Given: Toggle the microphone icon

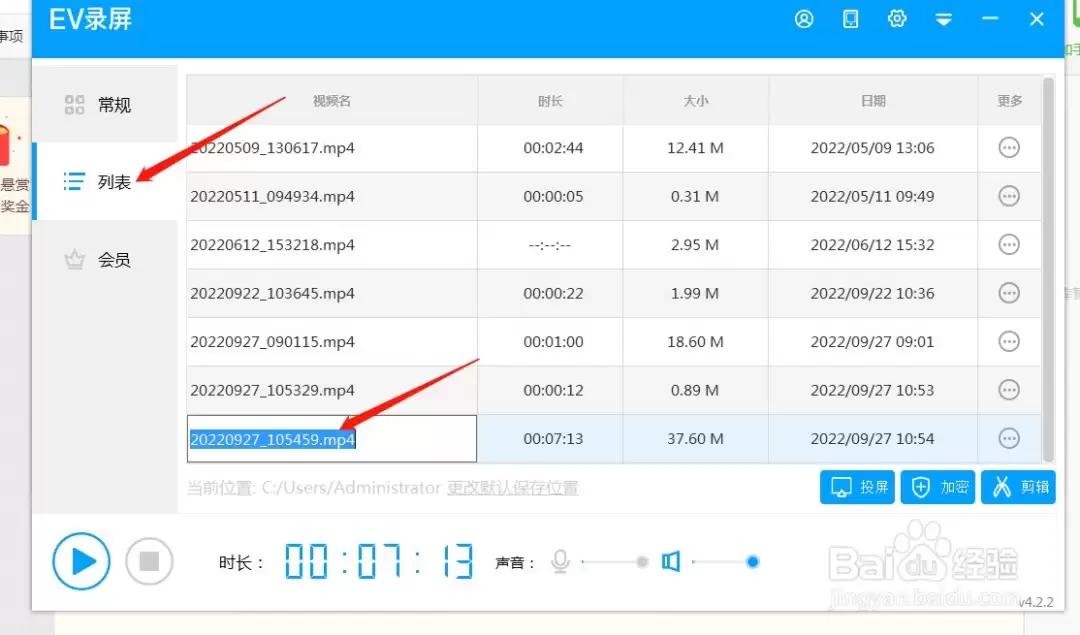Looking at the screenshot, I should click(561, 562).
